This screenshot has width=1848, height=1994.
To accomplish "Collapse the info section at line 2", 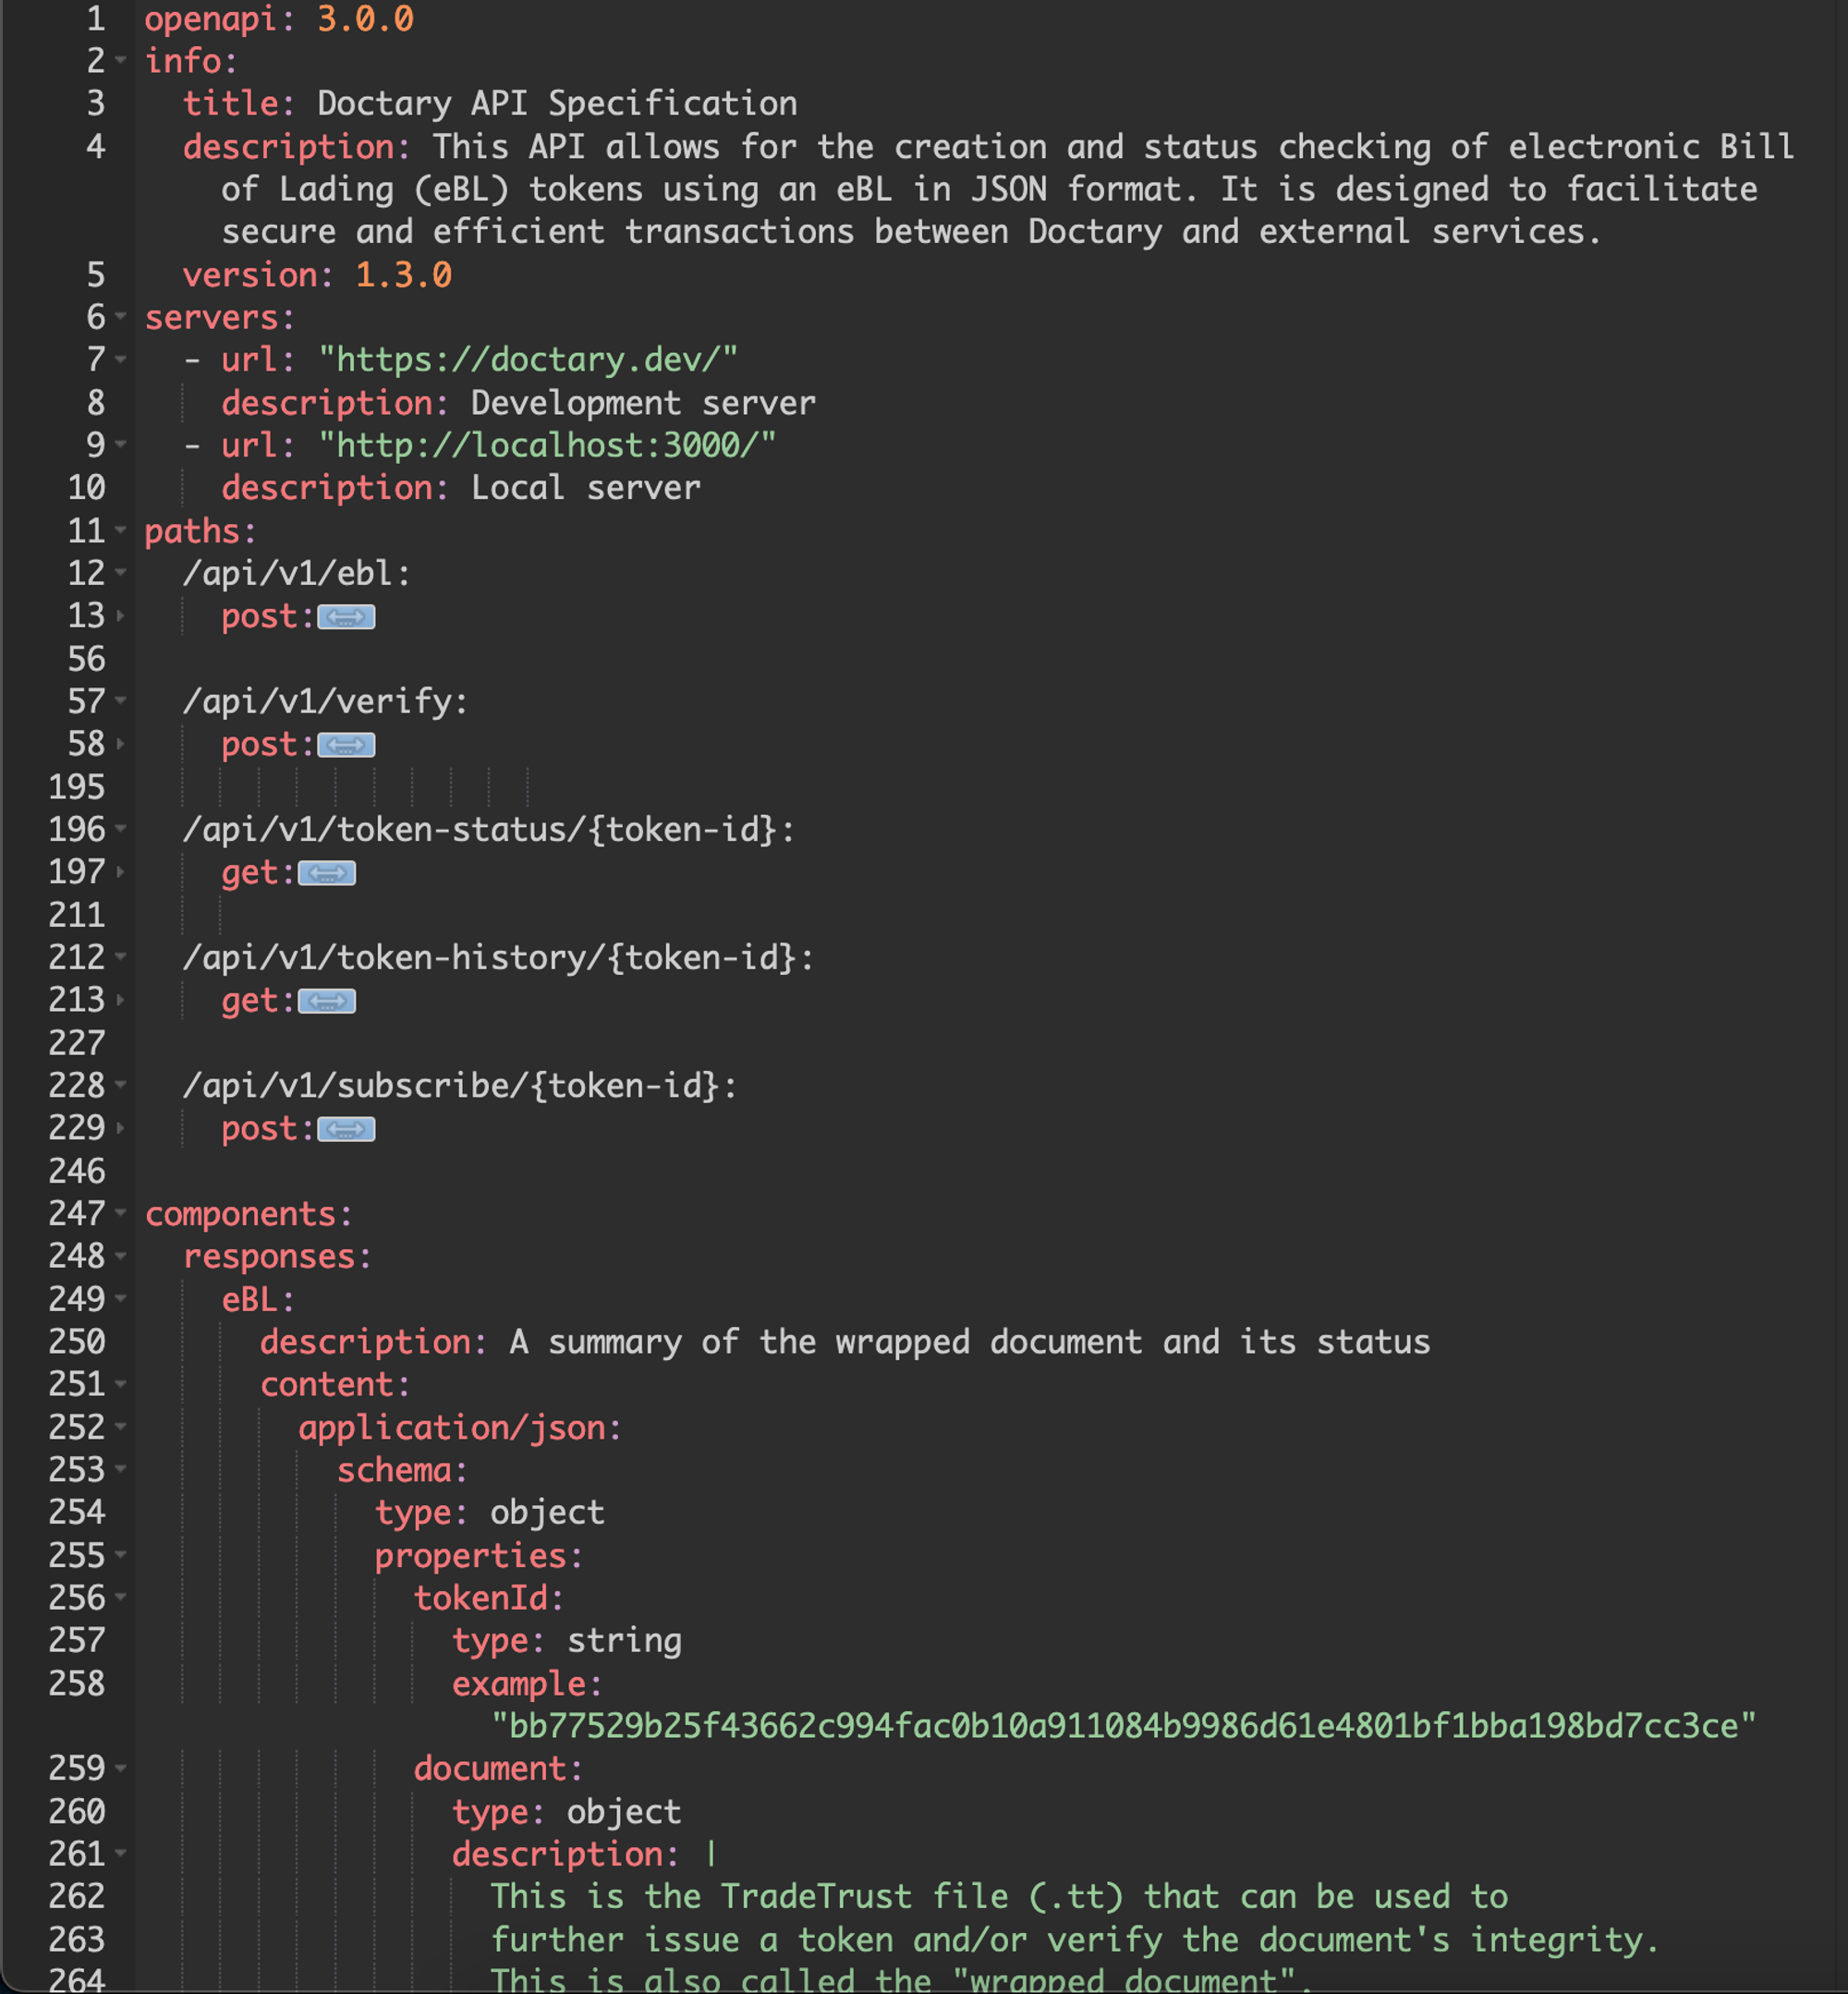I will [121, 60].
